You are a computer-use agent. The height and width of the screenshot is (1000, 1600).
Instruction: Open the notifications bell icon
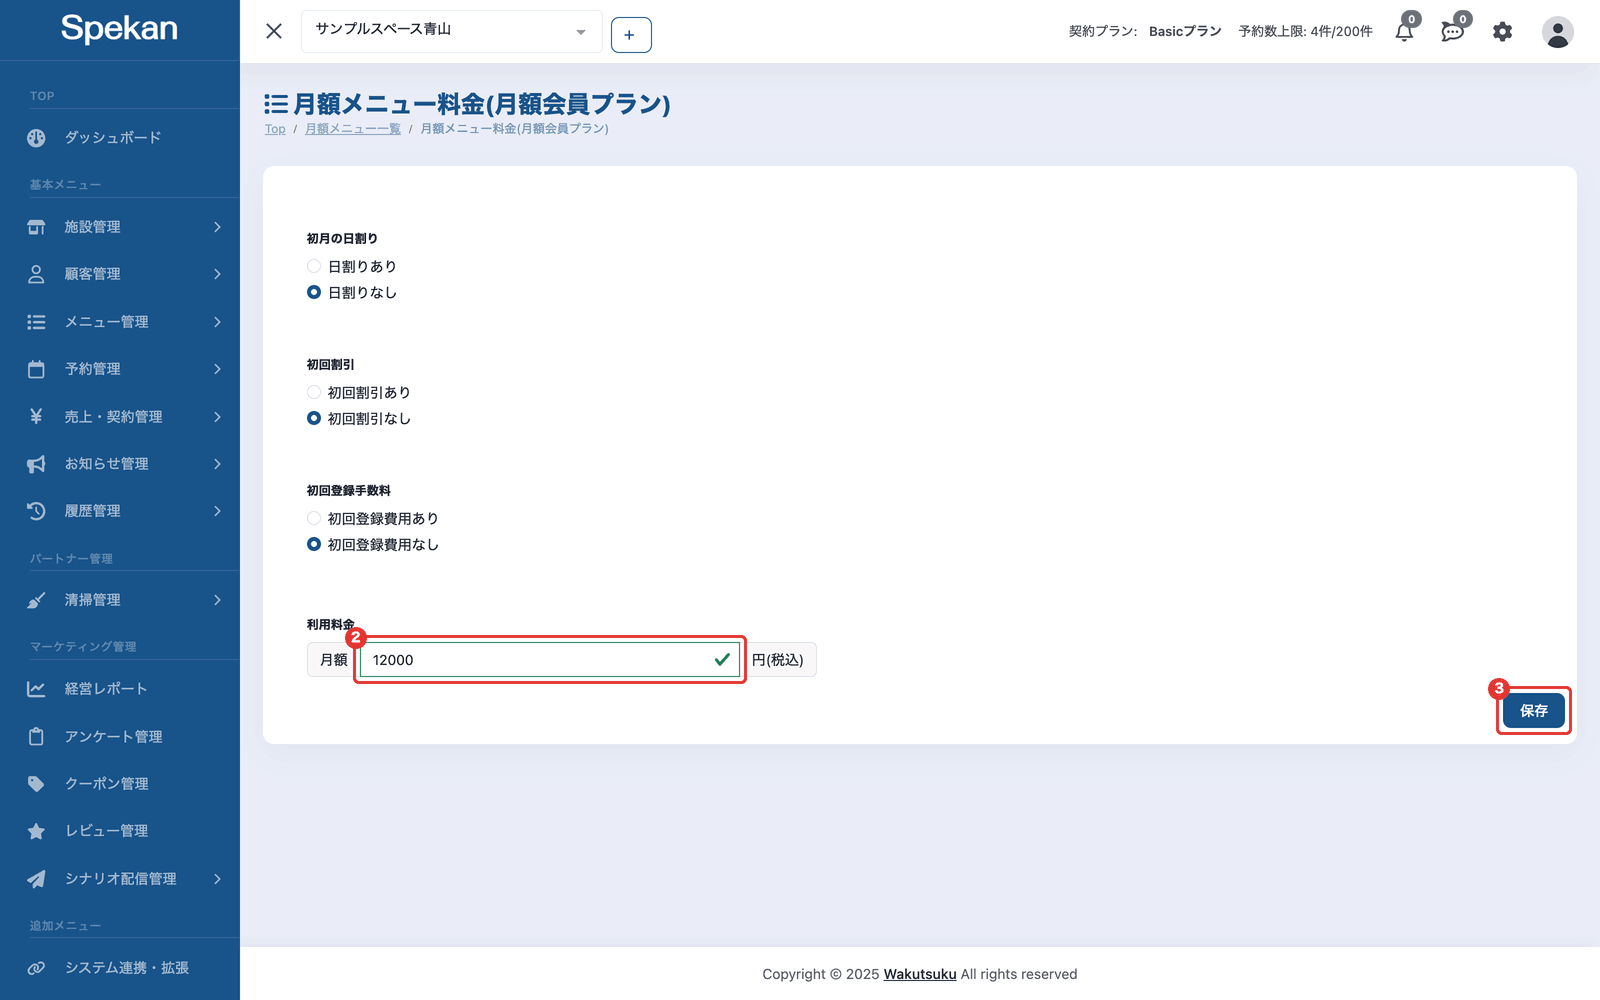click(x=1404, y=32)
